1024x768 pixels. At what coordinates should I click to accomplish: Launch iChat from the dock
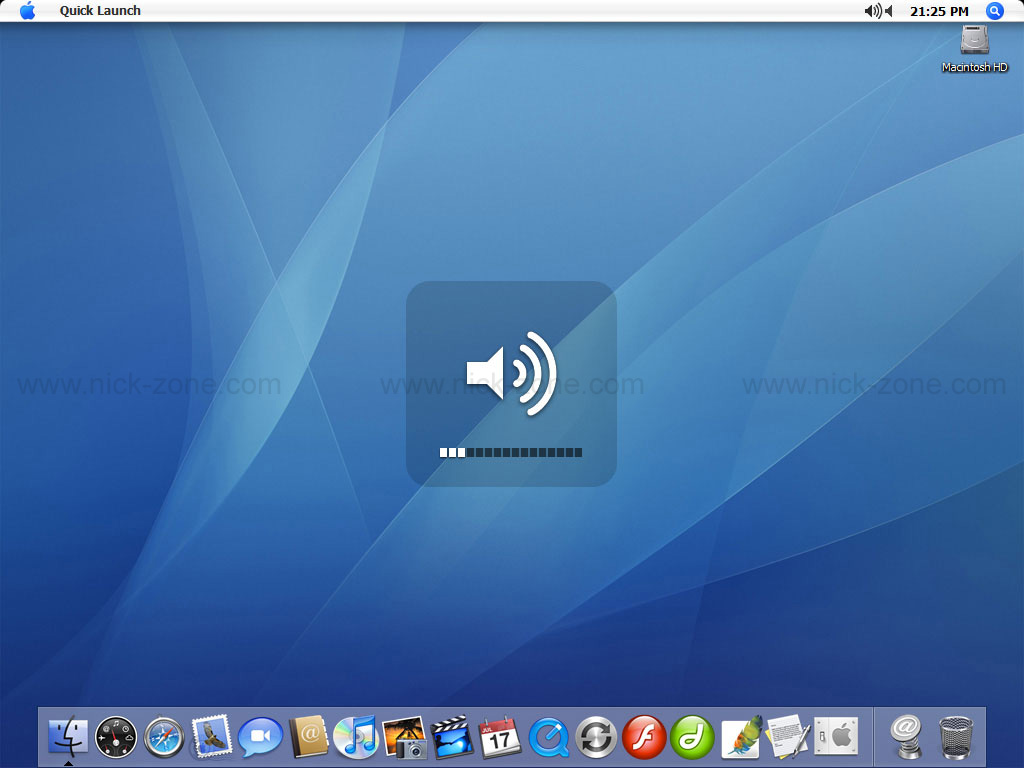pos(260,737)
